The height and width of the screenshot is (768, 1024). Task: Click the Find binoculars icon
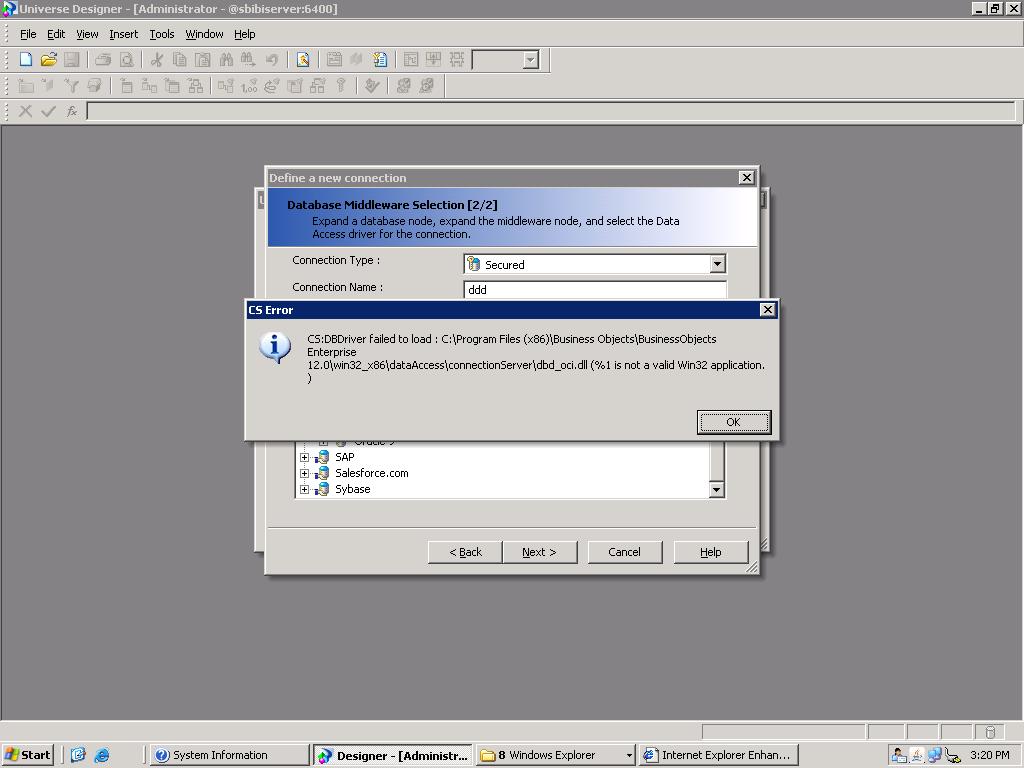226,60
